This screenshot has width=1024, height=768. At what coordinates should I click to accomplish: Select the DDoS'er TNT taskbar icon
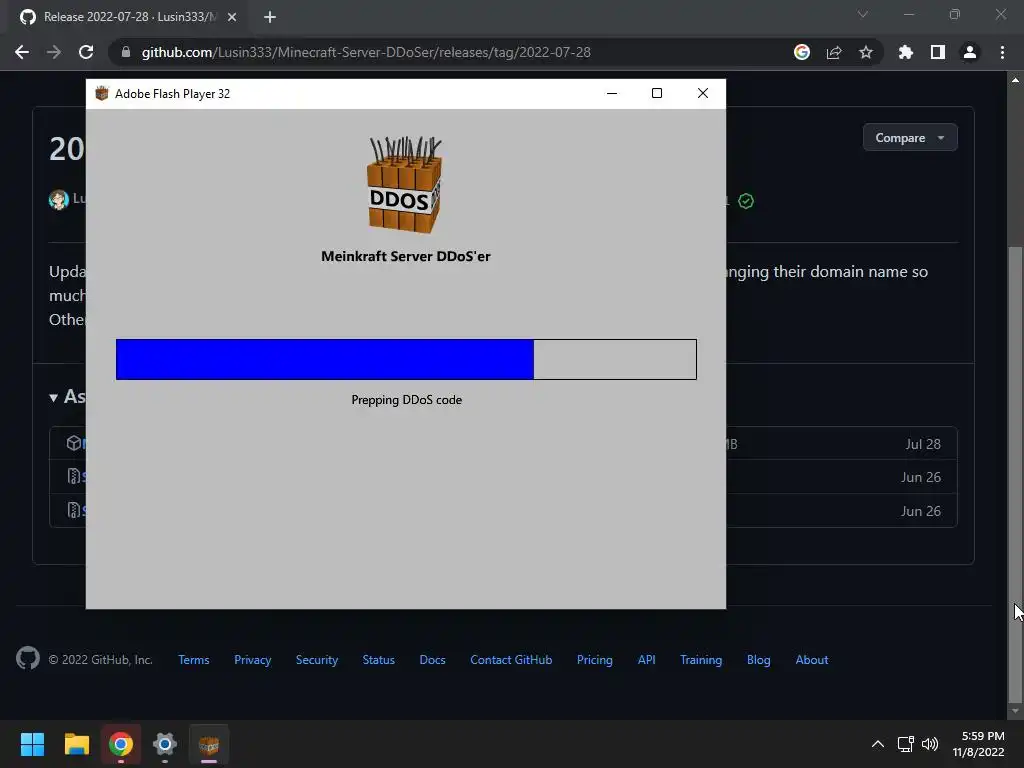[209, 744]
